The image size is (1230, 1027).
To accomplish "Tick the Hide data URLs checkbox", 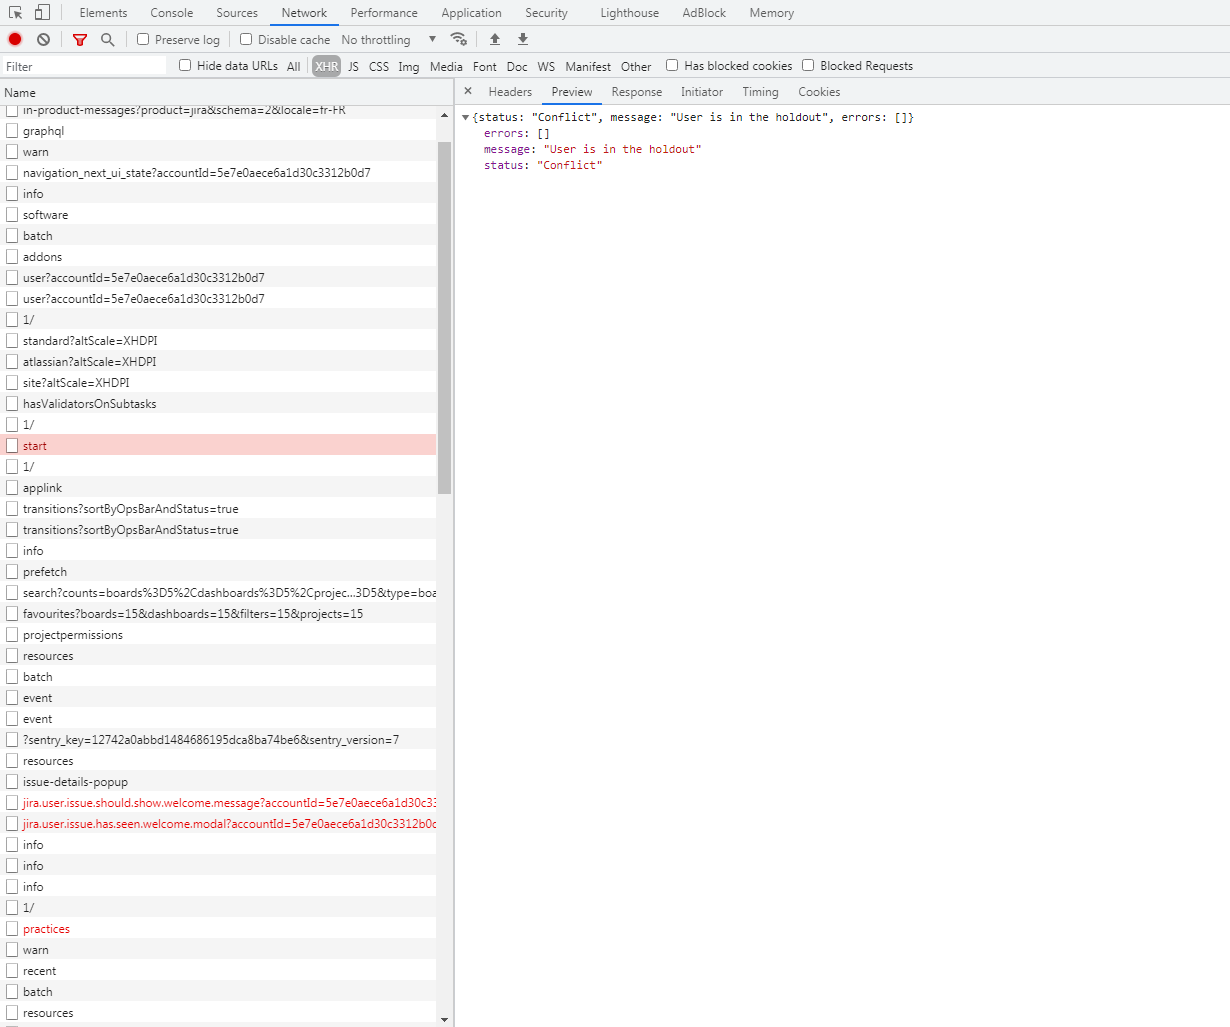I will (185, 65).
